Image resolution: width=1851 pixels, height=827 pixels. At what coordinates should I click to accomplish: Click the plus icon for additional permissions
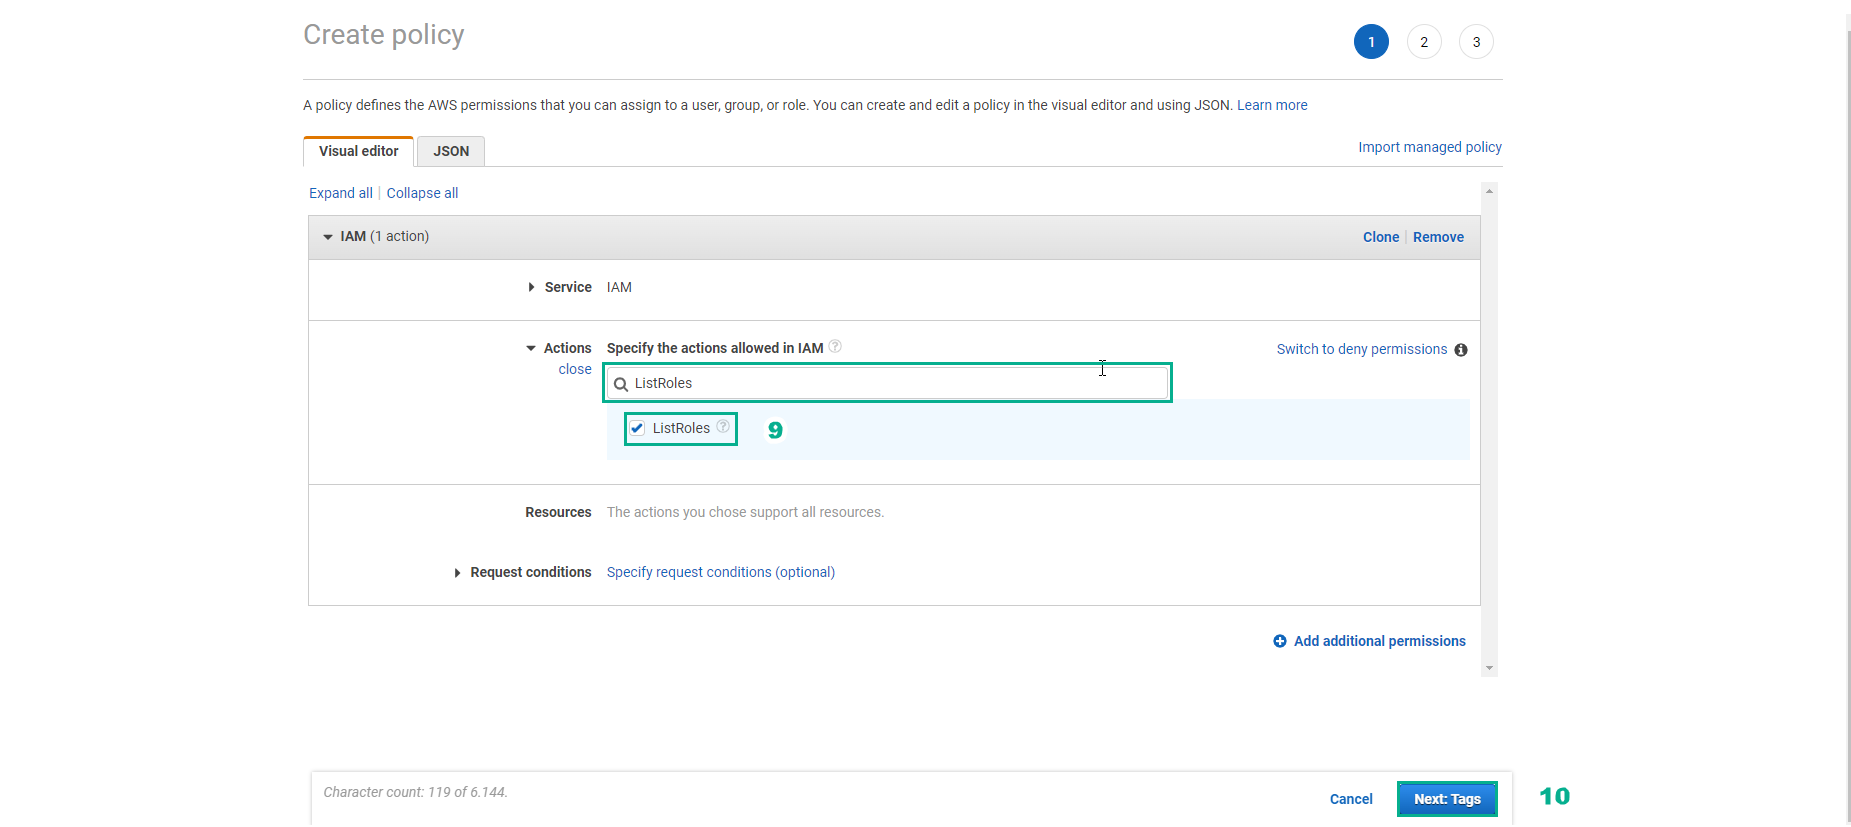[x=1280, y=641]
